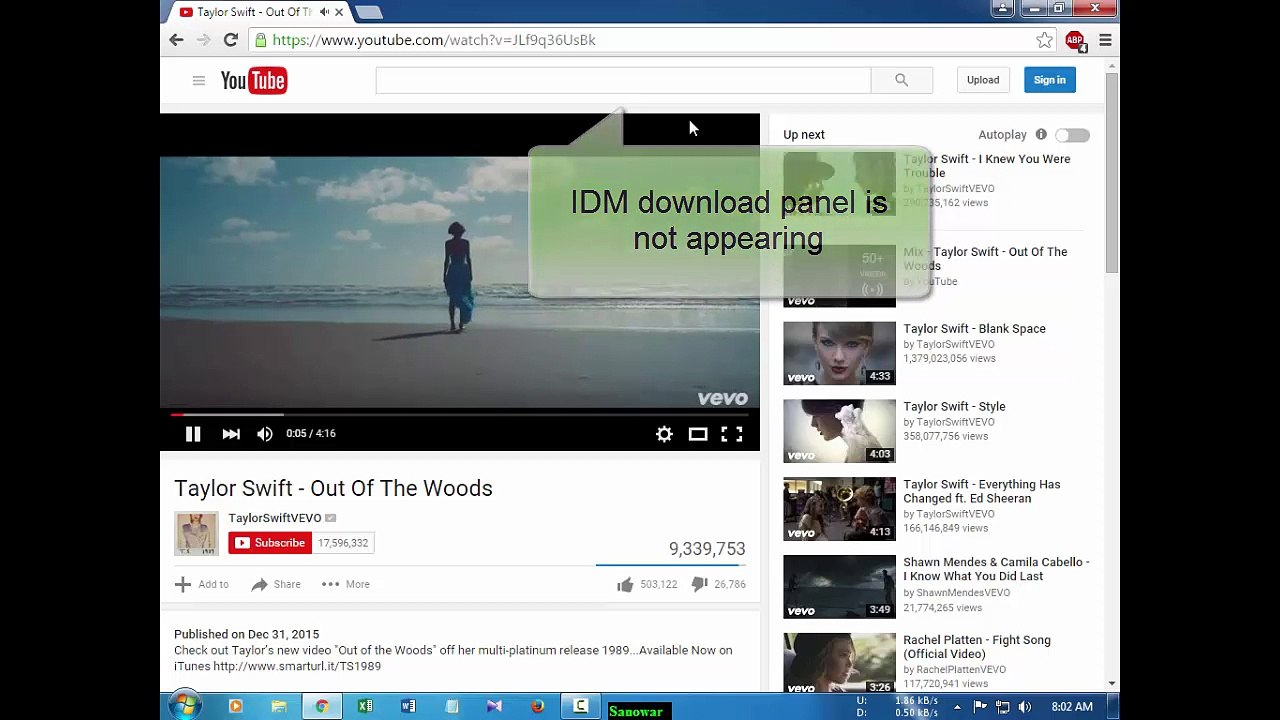Close the Taylor Swift browser tab
Image resolution: width=1280 pixels, height=720 pixels.
(x=339, y=12)
